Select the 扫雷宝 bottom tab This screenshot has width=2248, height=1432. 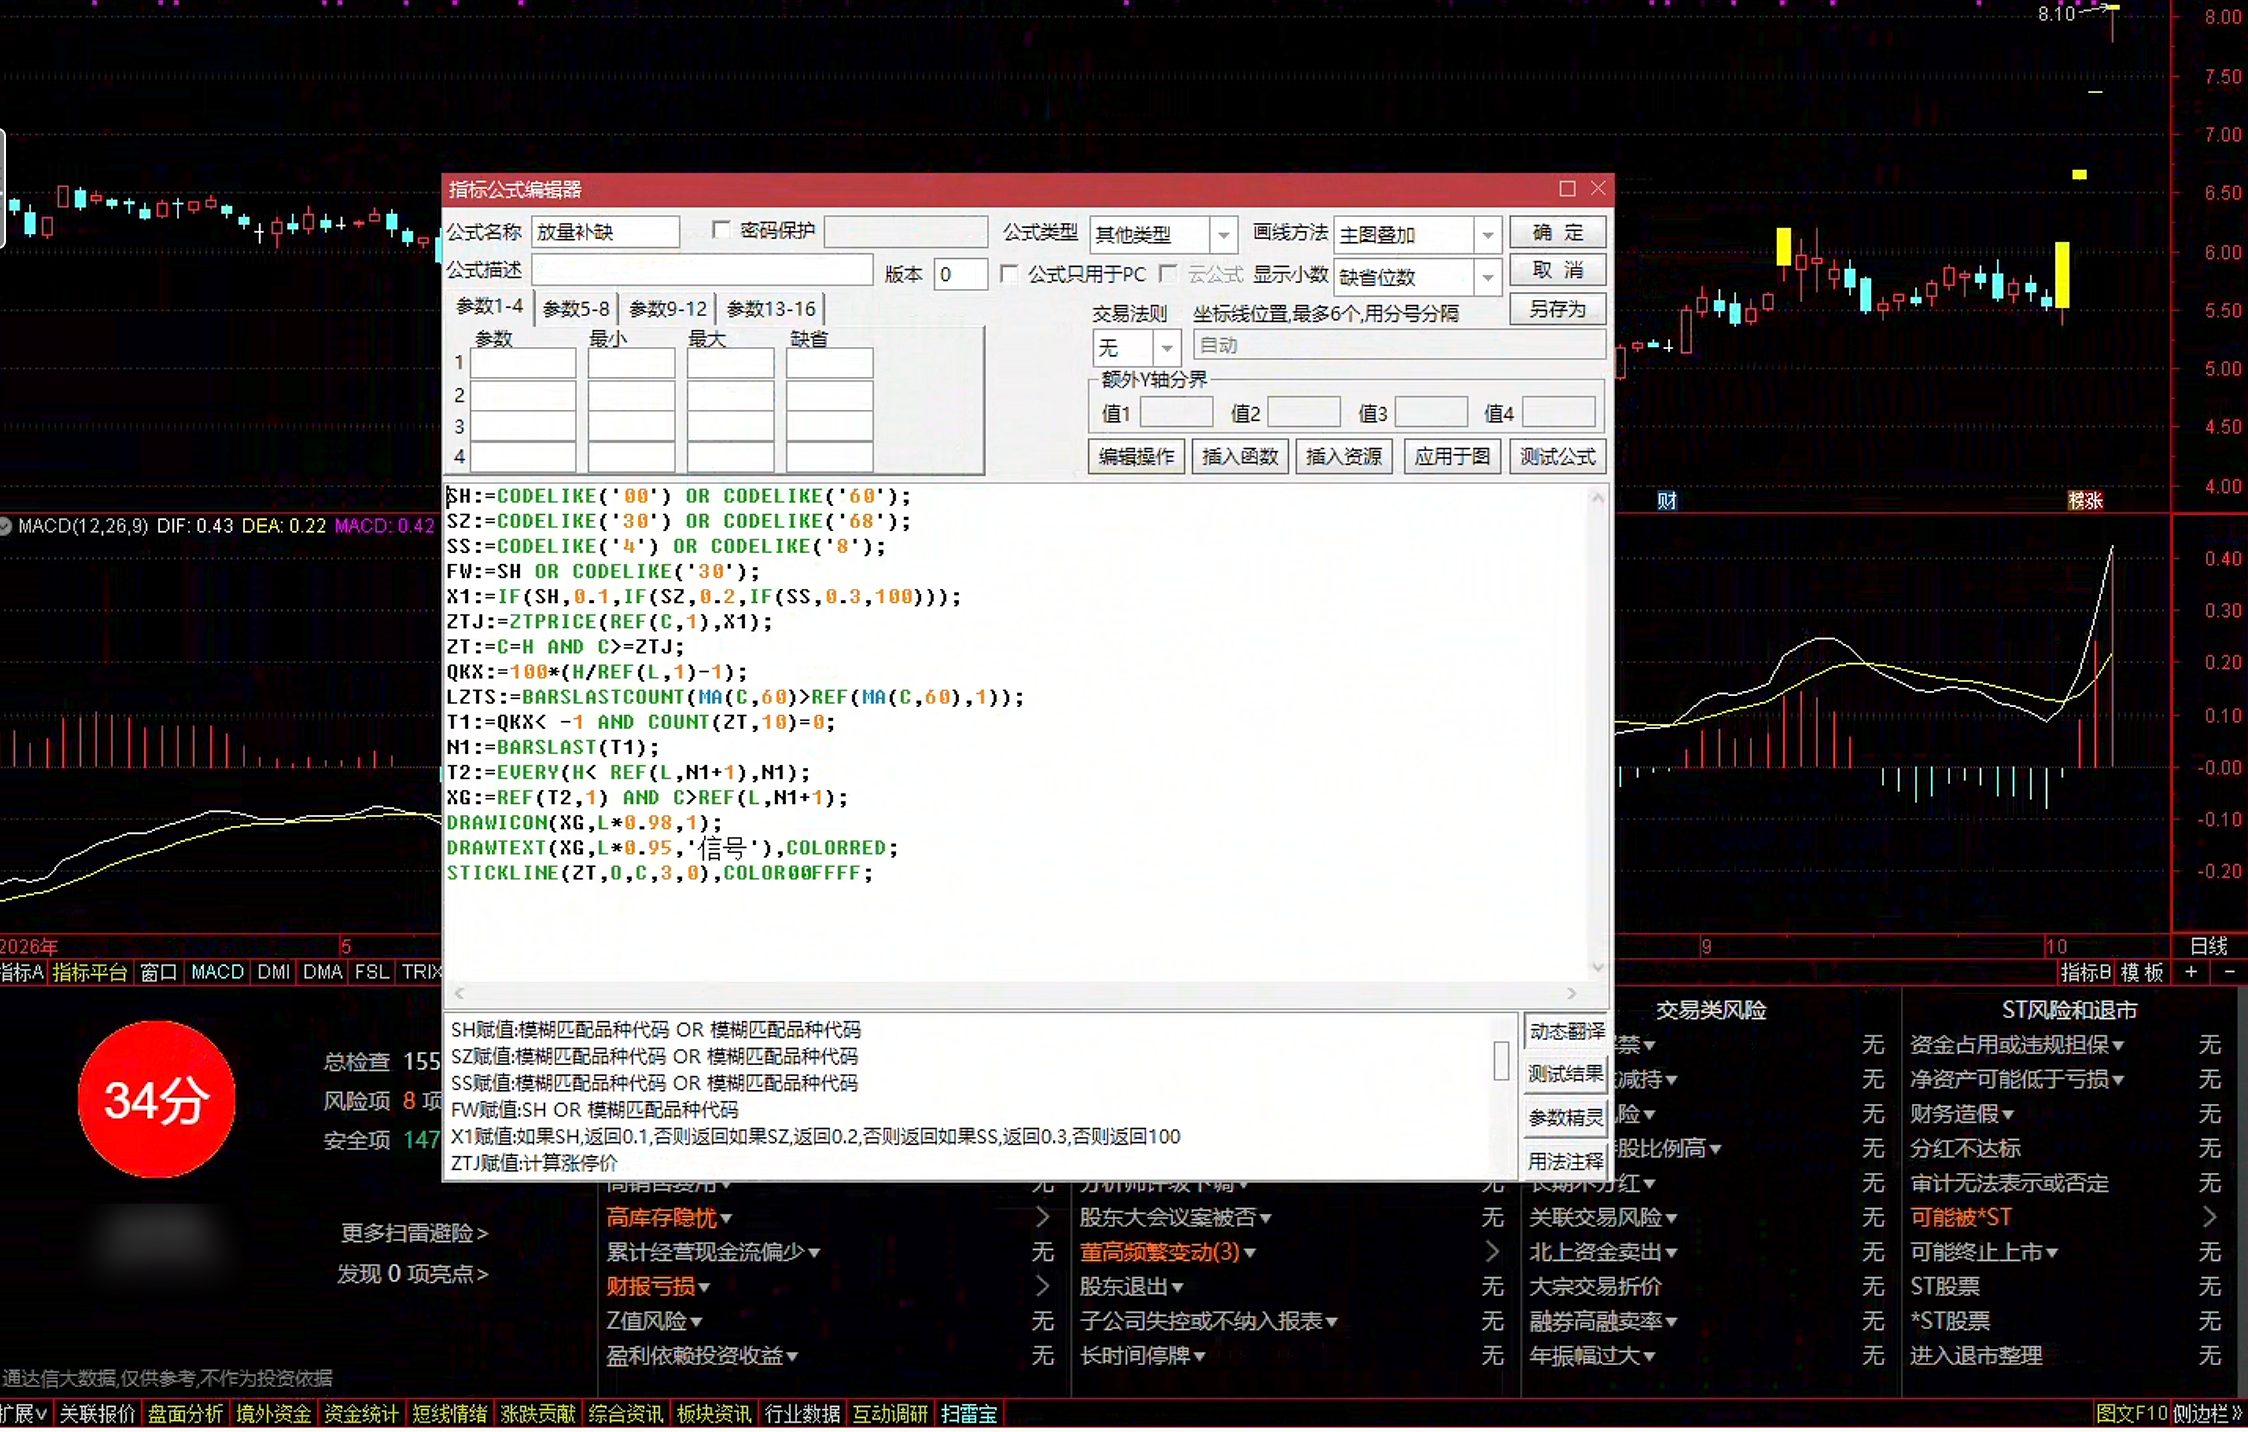click(968, 1414)
